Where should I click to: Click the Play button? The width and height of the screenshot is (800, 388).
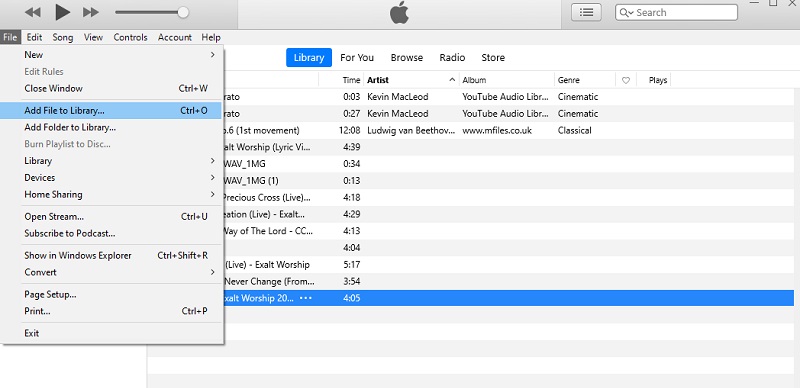click(x=62, y=12)
